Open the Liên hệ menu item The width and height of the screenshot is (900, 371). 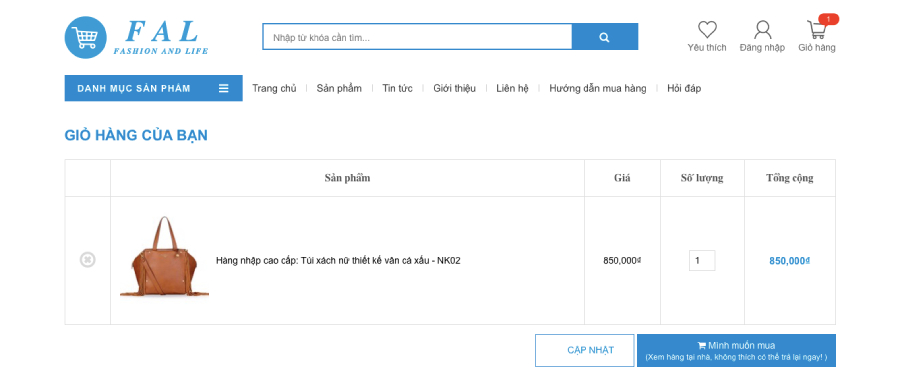click(x=512, y=88)
